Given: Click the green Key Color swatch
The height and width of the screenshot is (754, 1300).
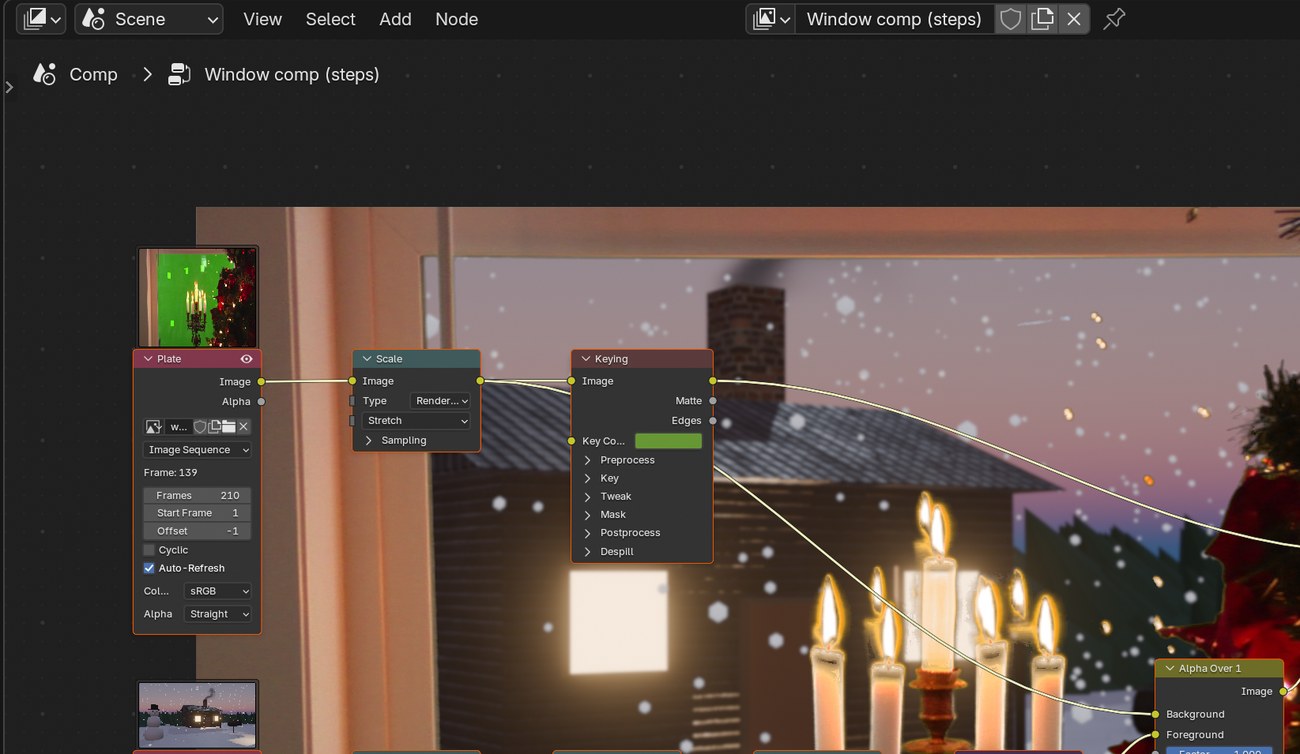Looking at the screenshot, I should [x=668, y=441].
